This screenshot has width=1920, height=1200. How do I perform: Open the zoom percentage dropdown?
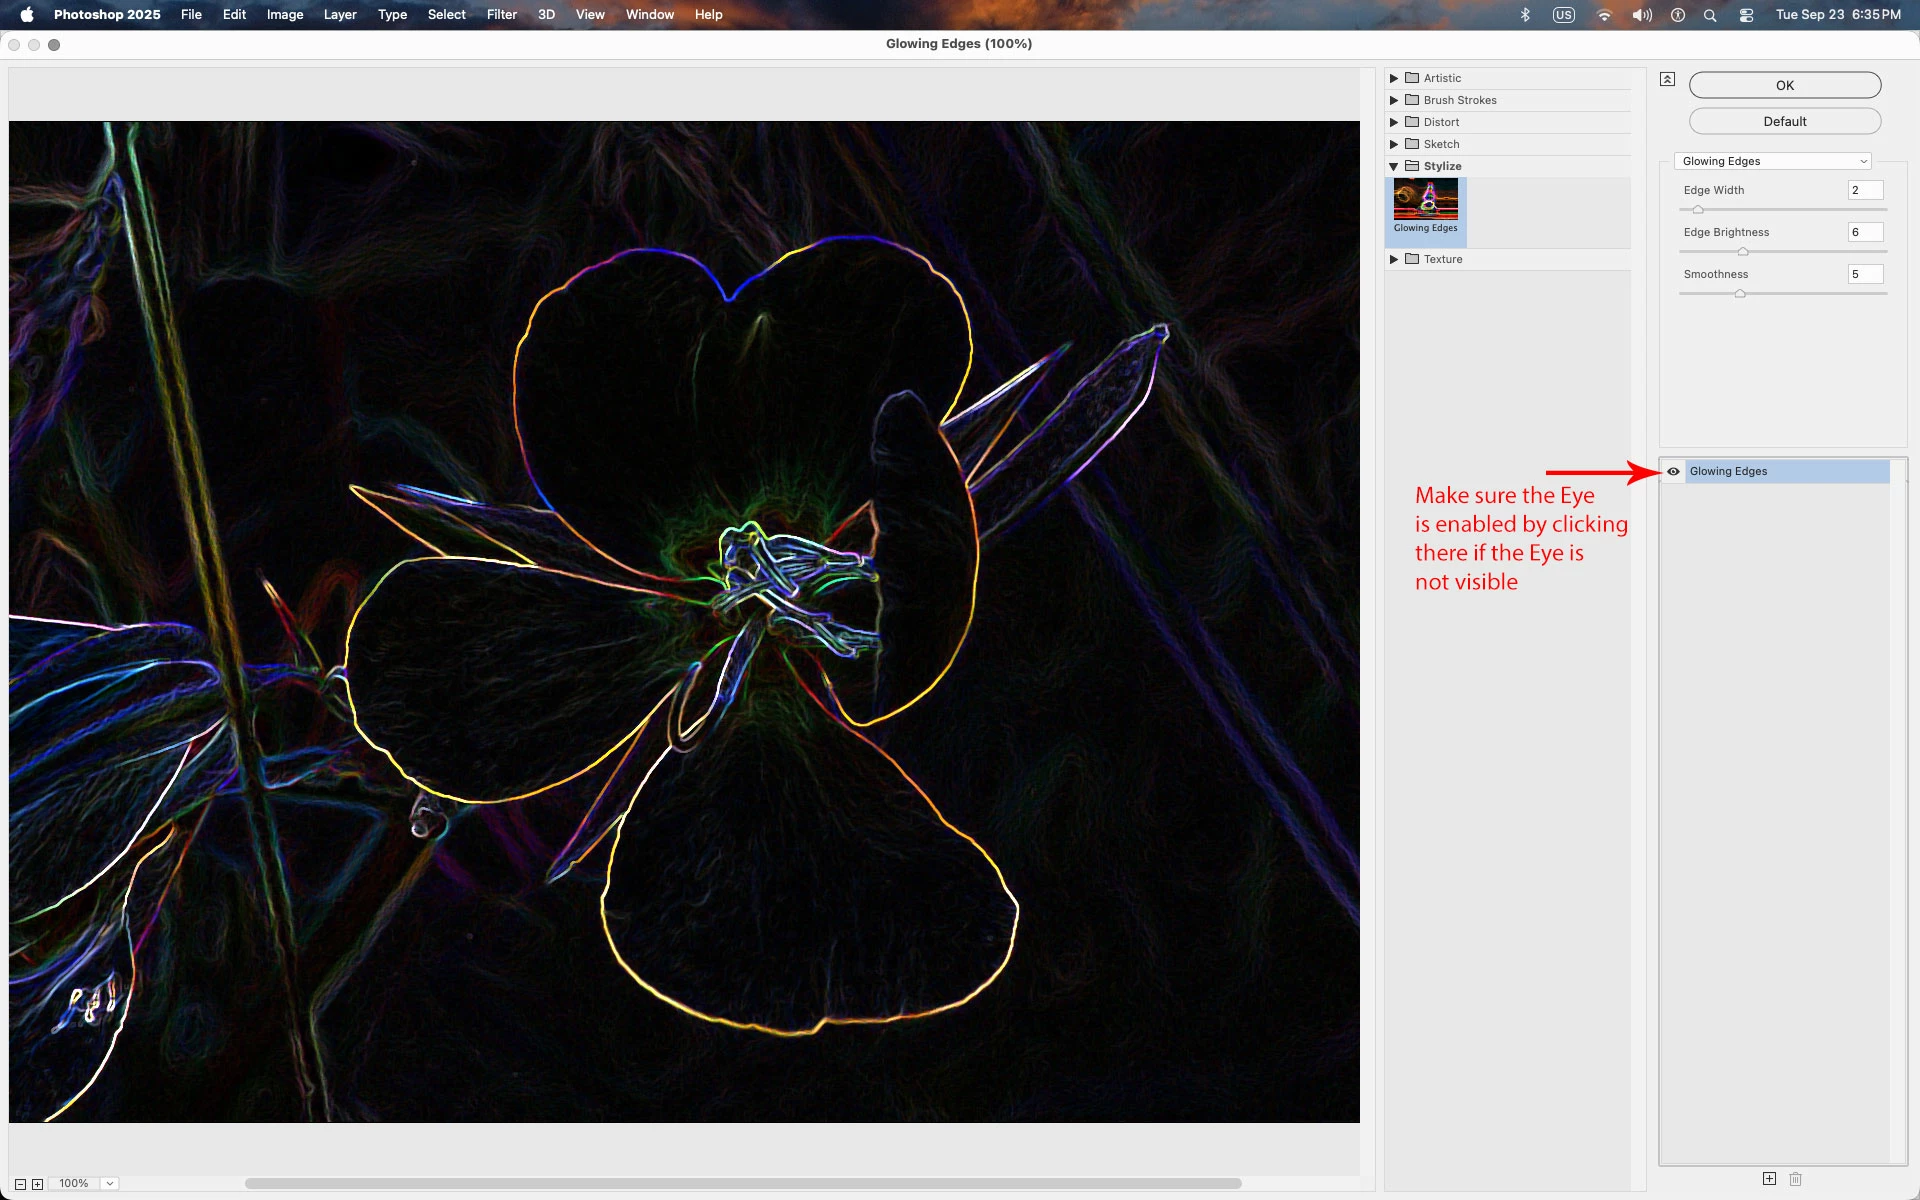click(110, 1184)
